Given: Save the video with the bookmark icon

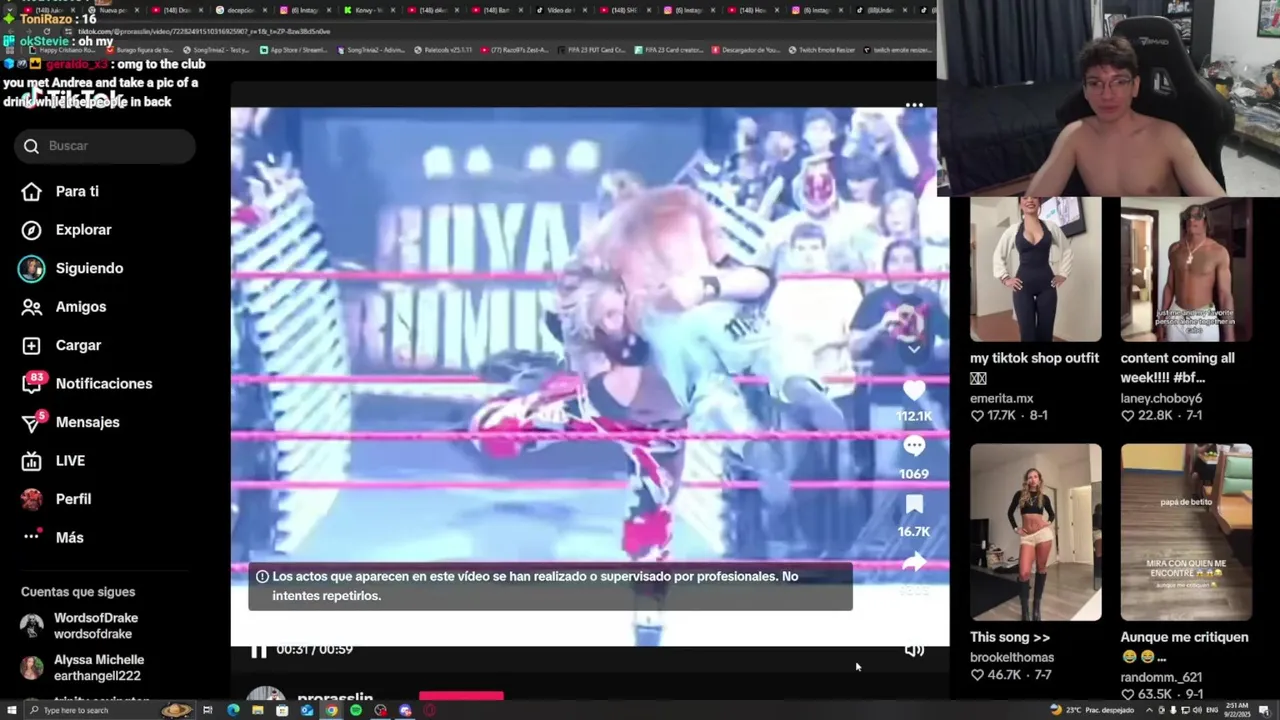Looking at the screenshot, I should pyautogui.click(x=914, y=505).
